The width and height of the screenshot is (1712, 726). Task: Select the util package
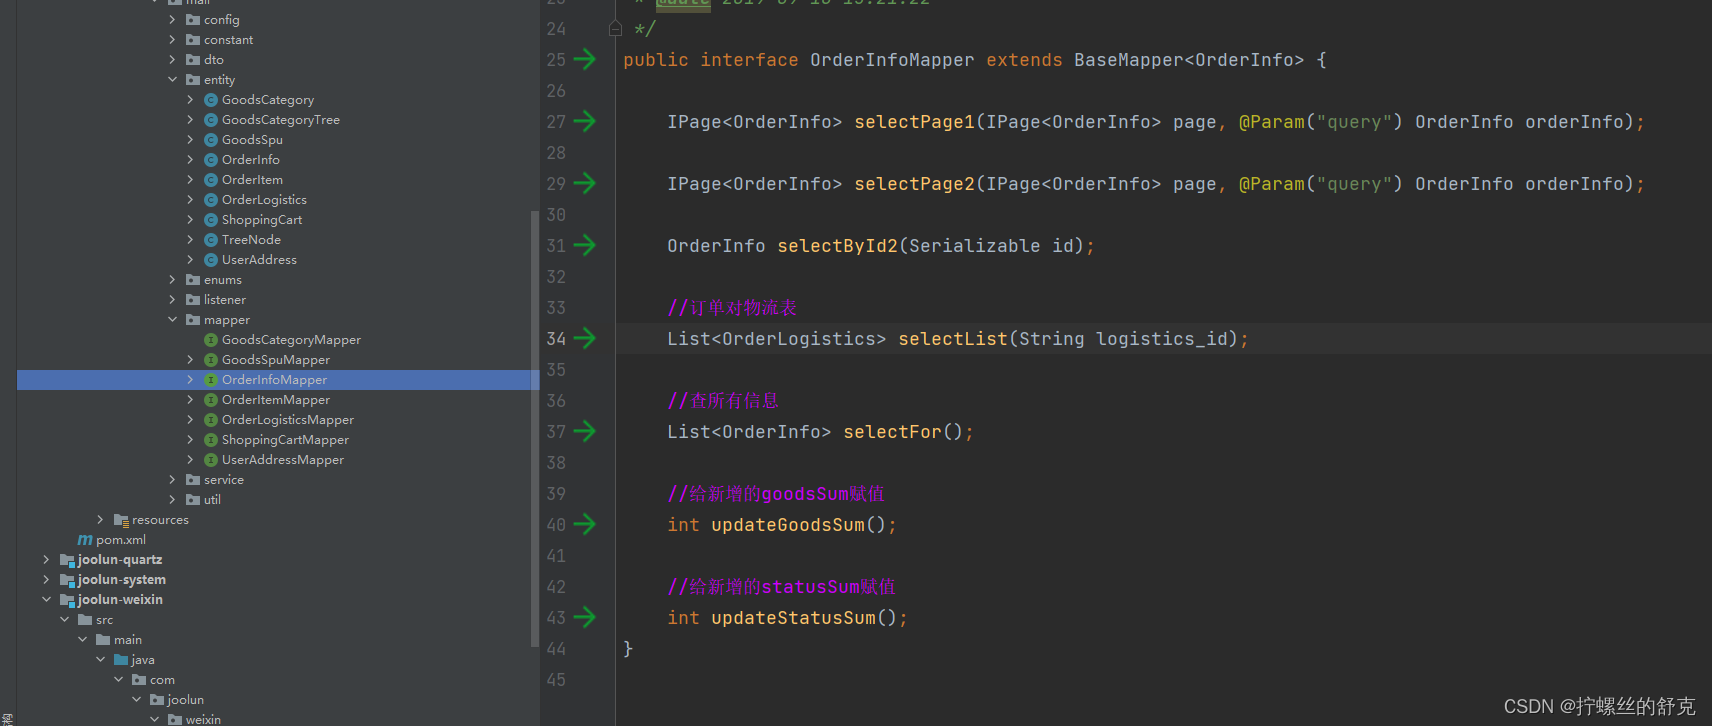(x=212, y=500)
